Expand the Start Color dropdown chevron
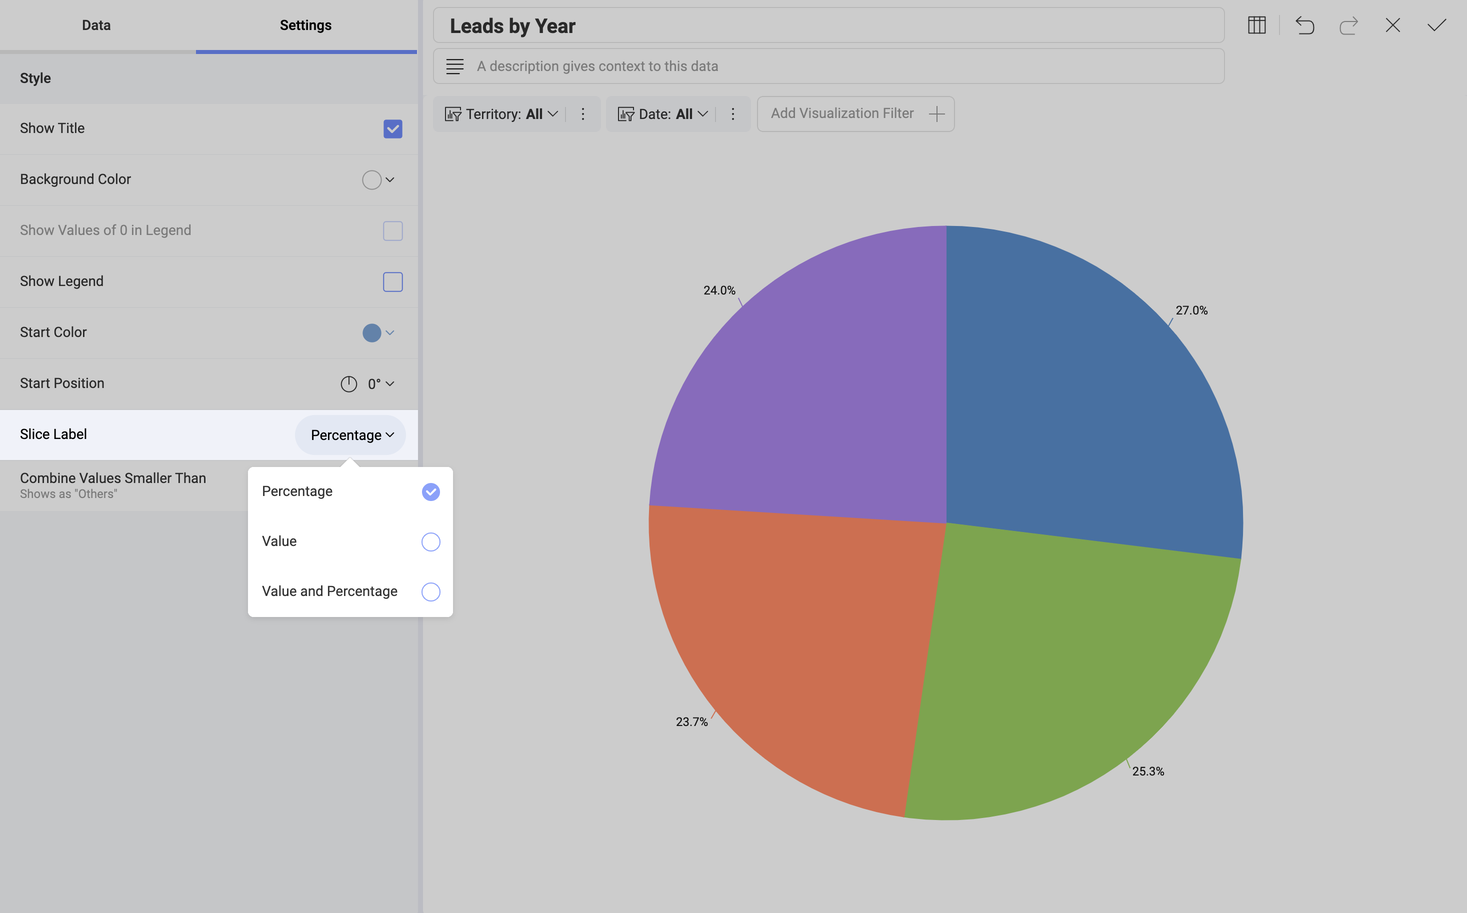Viewport: 1467px width, 913px height. tap(390, 333)
